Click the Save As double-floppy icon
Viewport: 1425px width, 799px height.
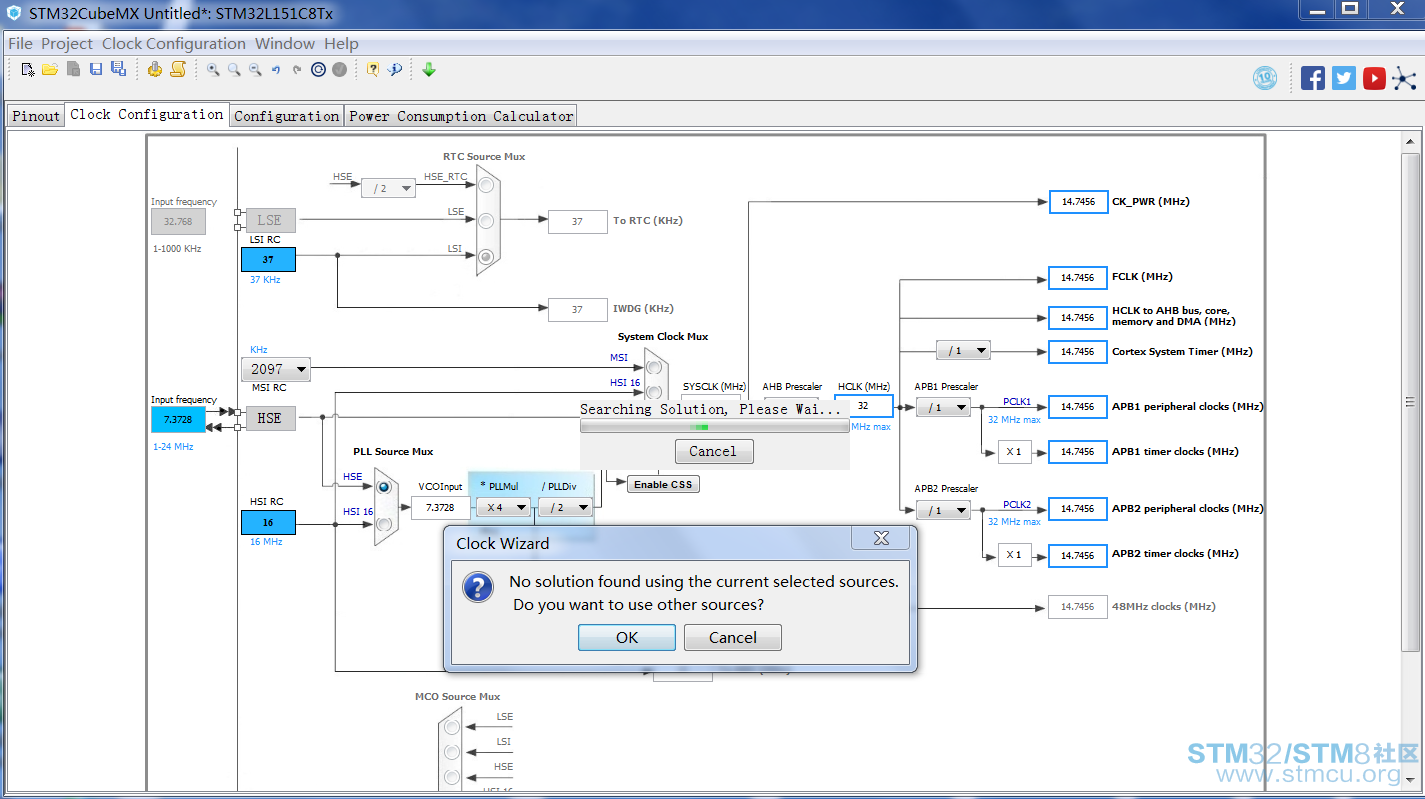pos(118,69)
